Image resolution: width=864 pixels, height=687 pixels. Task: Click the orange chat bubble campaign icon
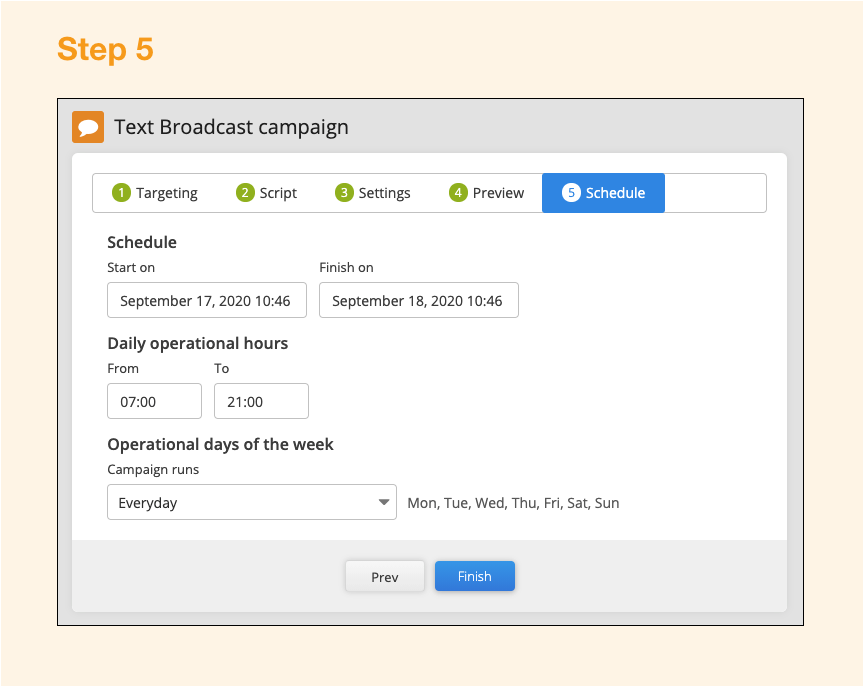pyautogui.click(x=88, y=127)
